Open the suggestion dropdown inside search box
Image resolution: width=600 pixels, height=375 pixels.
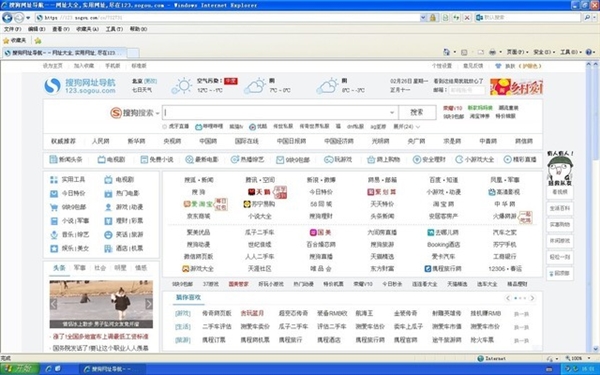[x=391, y=112]
